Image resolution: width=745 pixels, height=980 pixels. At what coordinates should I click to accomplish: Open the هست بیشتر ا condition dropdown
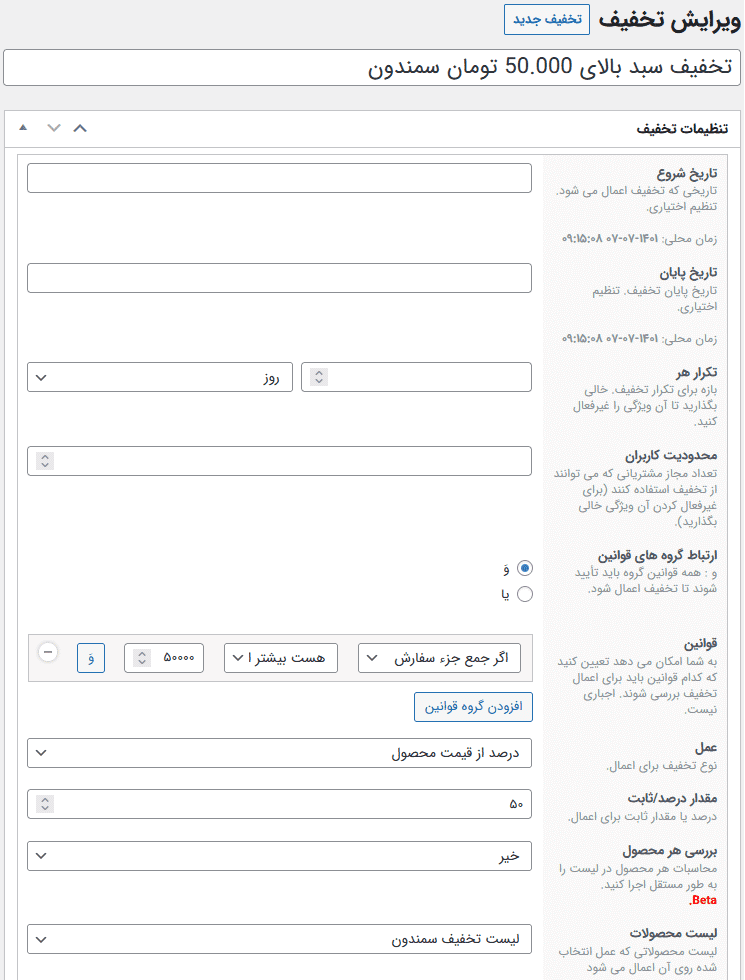pyautogui.click(x=281, y=658)
